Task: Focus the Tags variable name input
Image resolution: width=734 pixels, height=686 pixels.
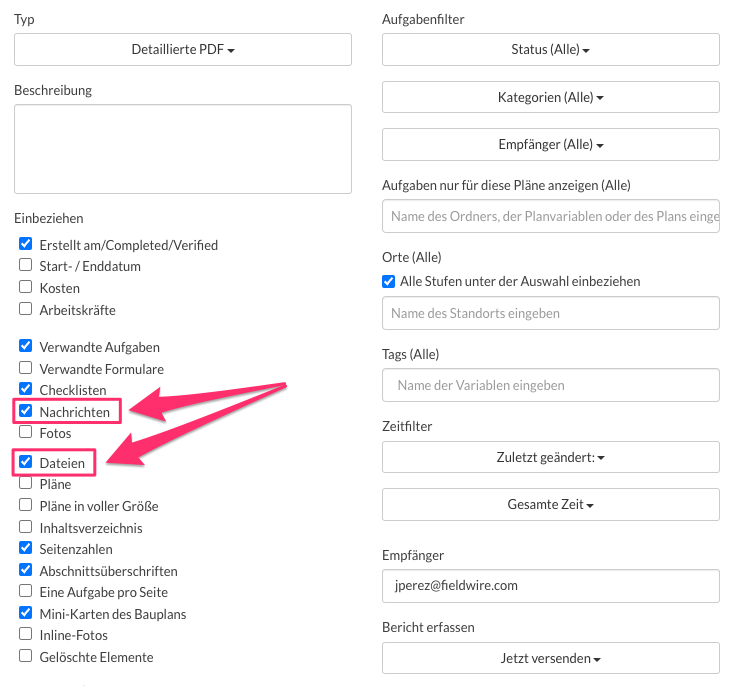Action: (551, 385)
